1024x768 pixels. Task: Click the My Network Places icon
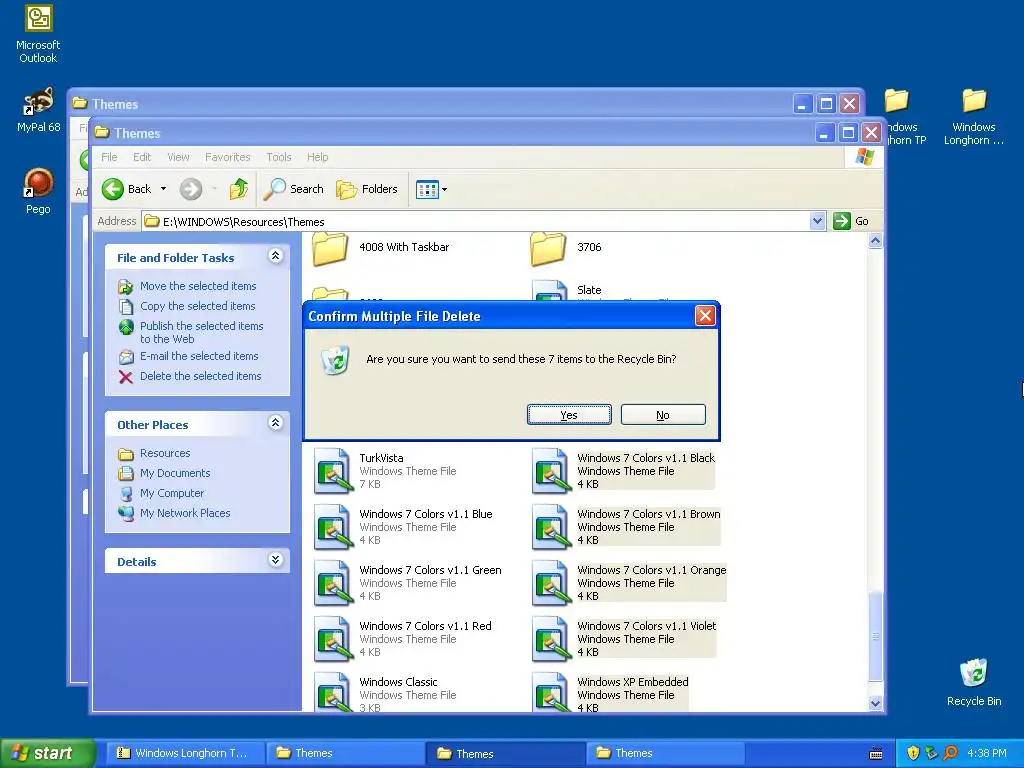126,513
